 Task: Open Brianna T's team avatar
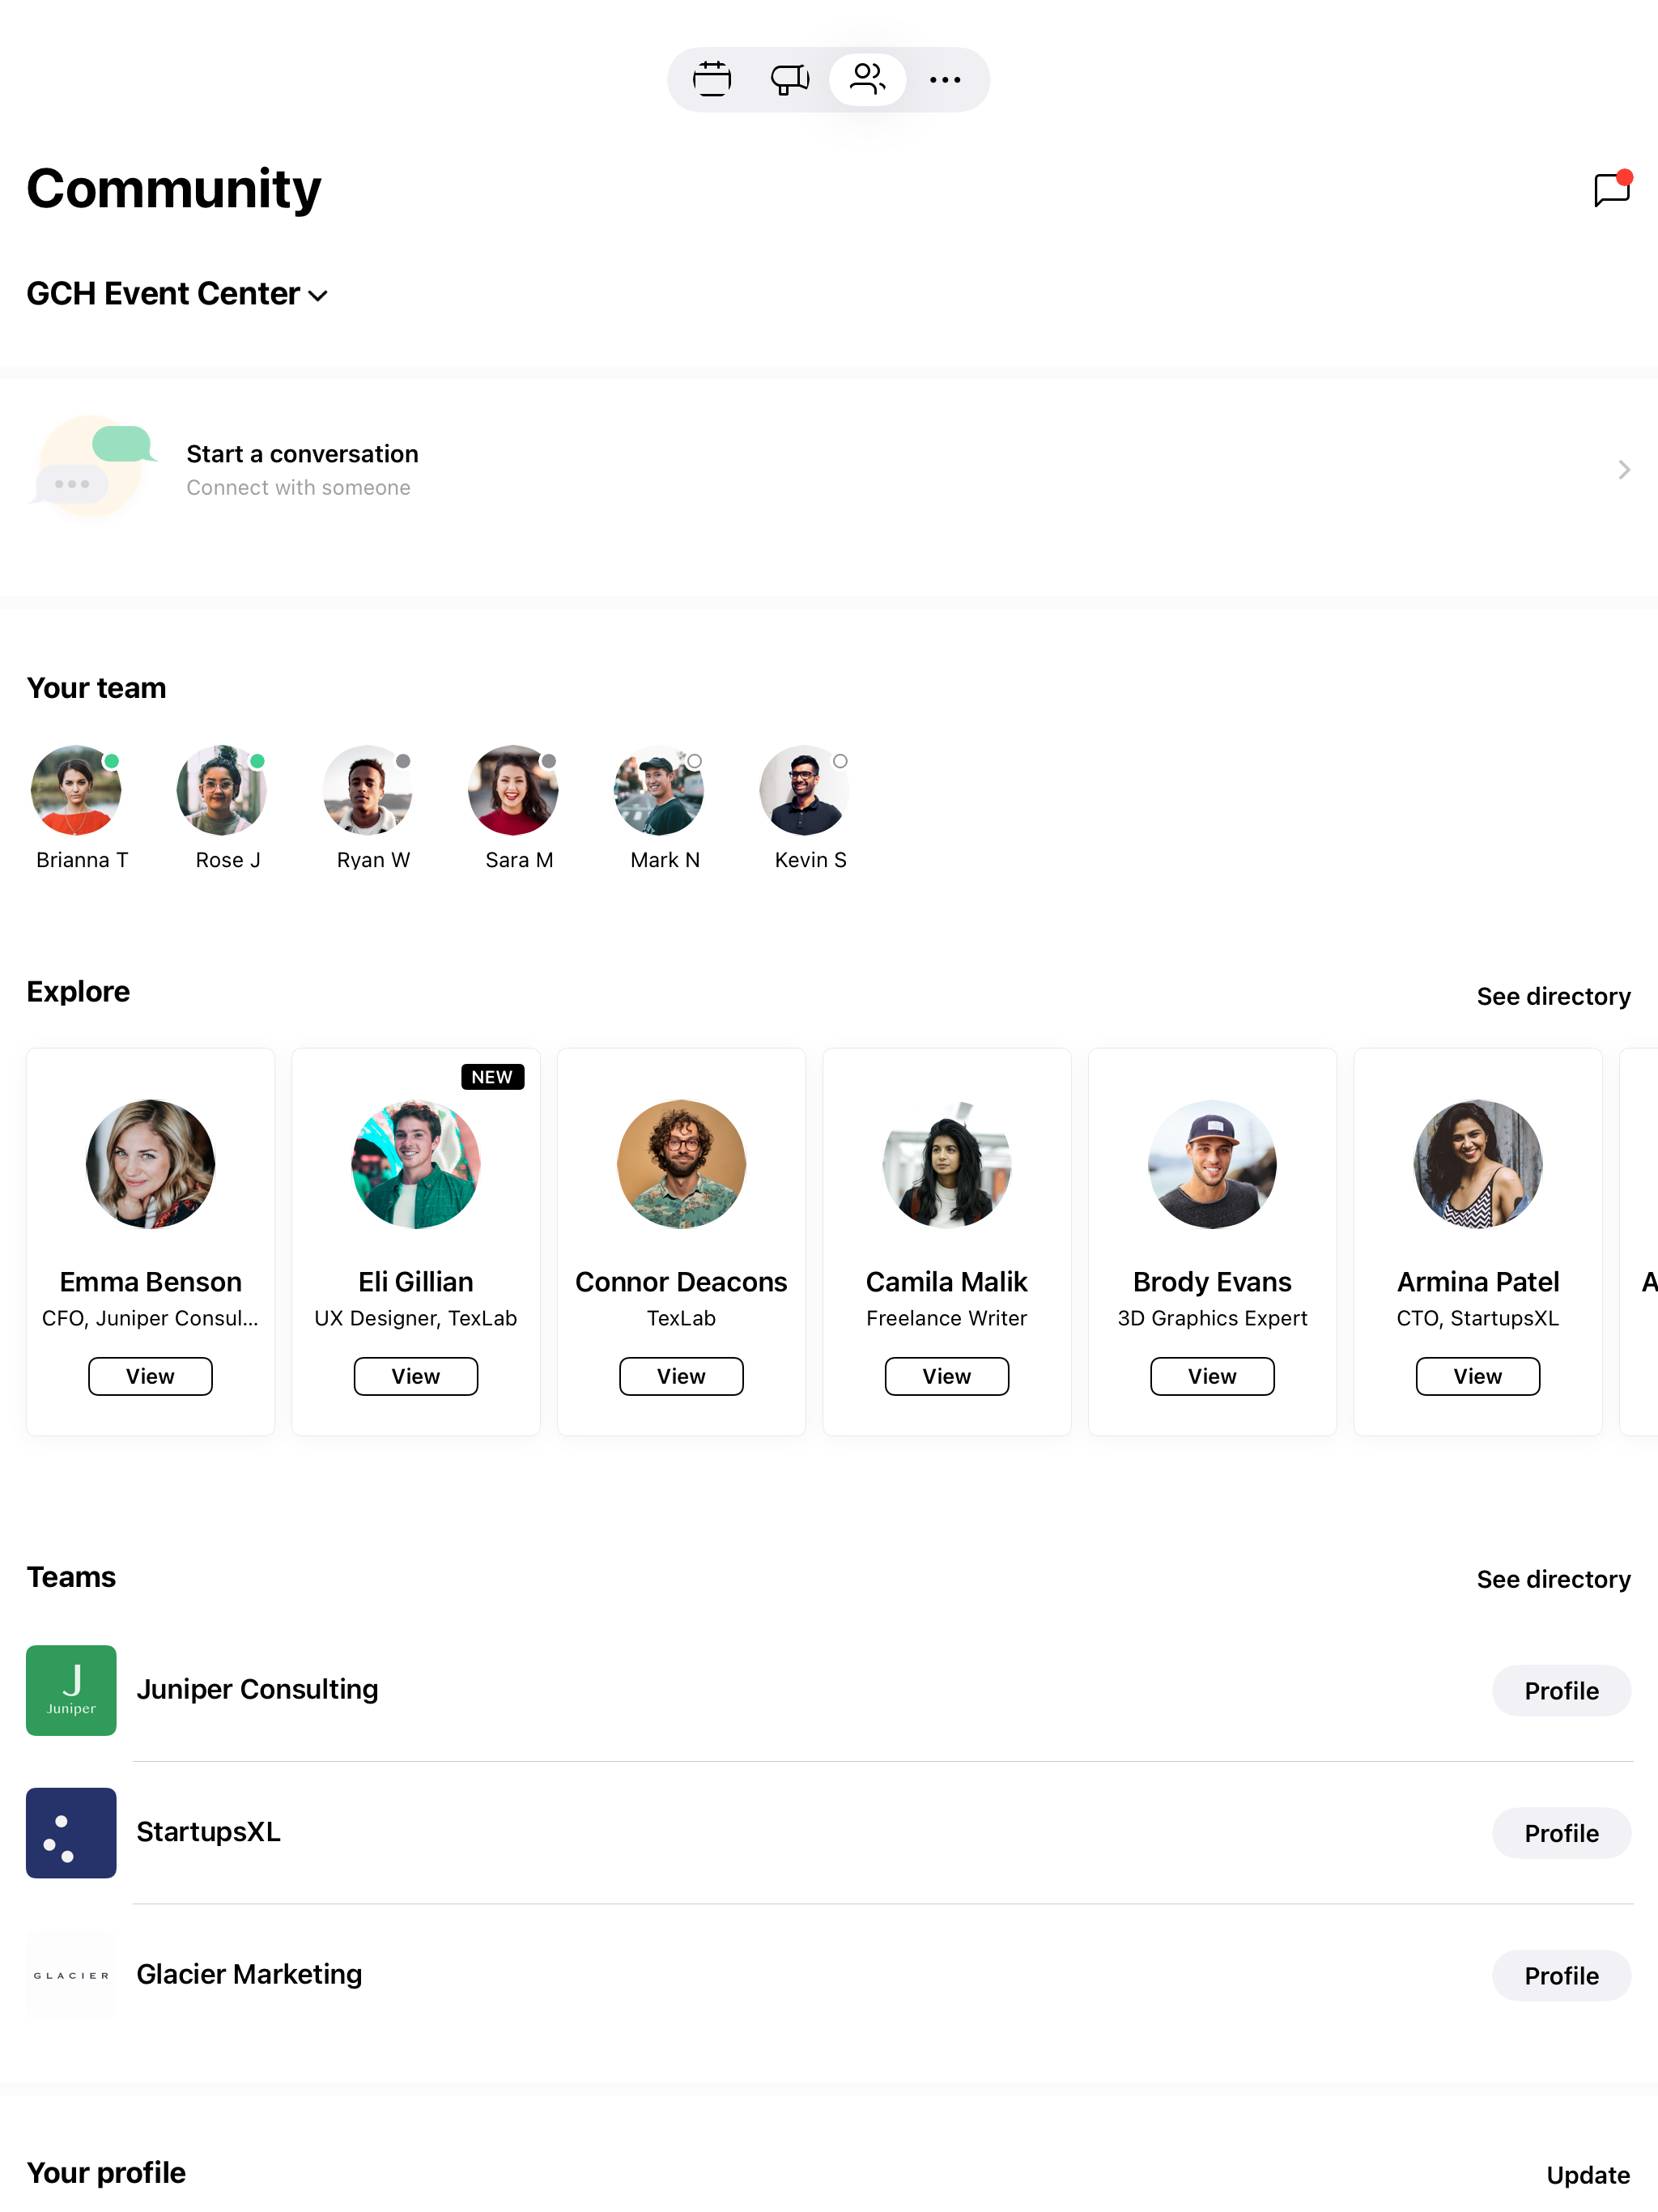[x=76, y=790]
